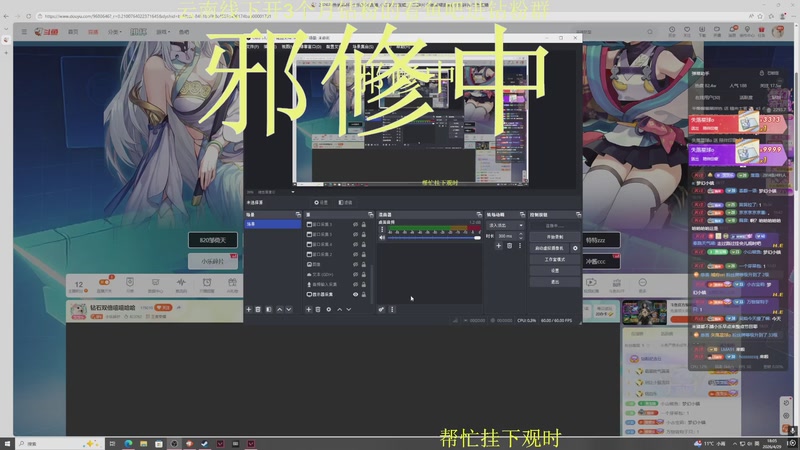Select the scene 场景 in scenes list
The height and width of the screenshot is (450, 800).
coord(272,224)
